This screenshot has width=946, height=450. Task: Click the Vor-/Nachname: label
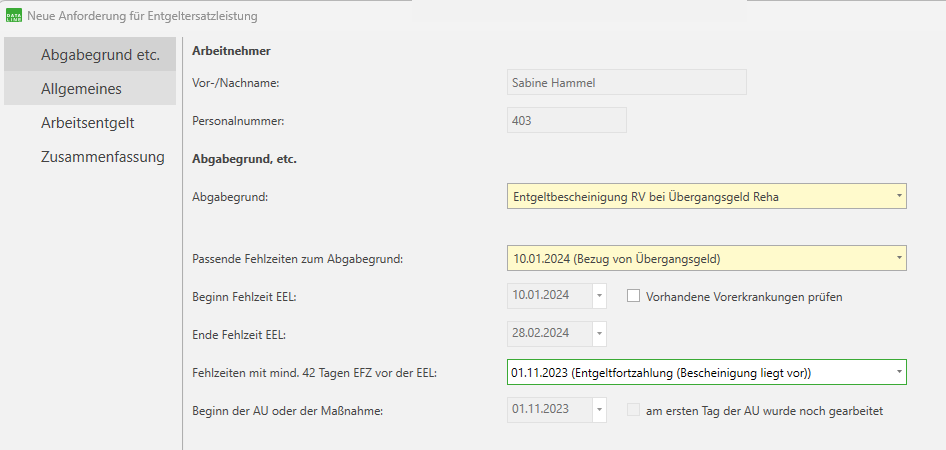pos(235,83)
